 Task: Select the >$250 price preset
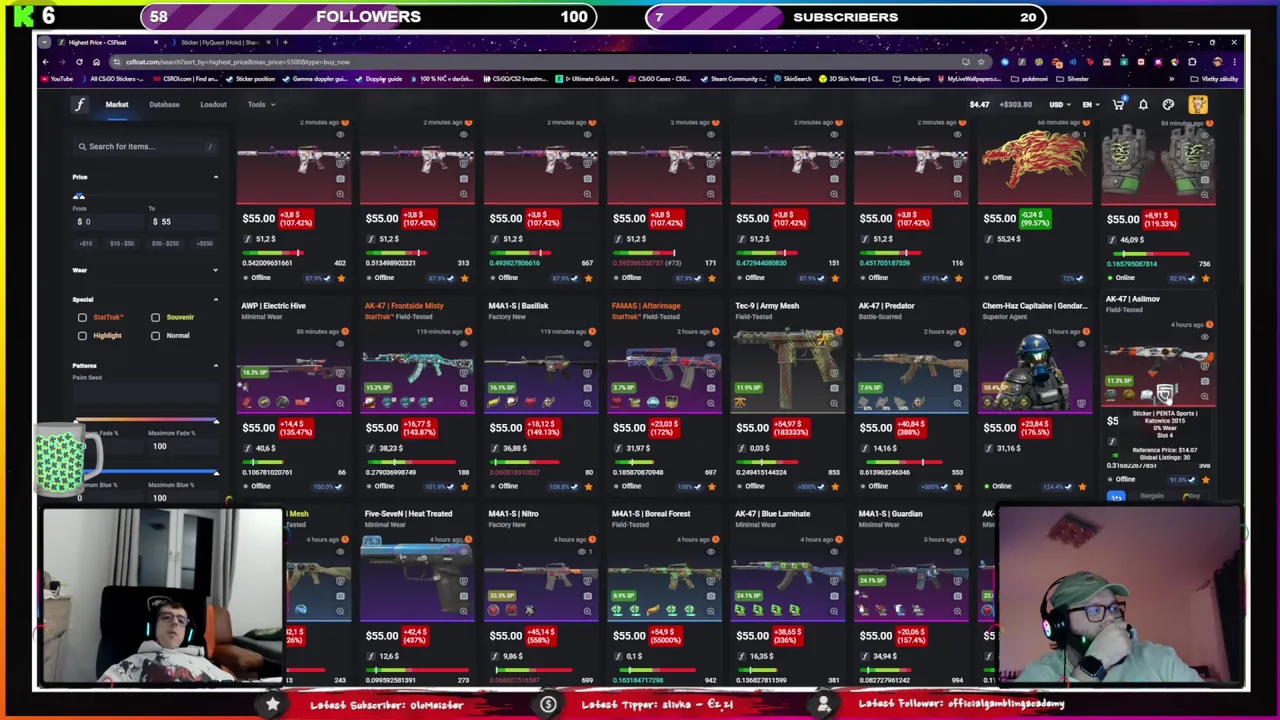(x=205, y=243)
